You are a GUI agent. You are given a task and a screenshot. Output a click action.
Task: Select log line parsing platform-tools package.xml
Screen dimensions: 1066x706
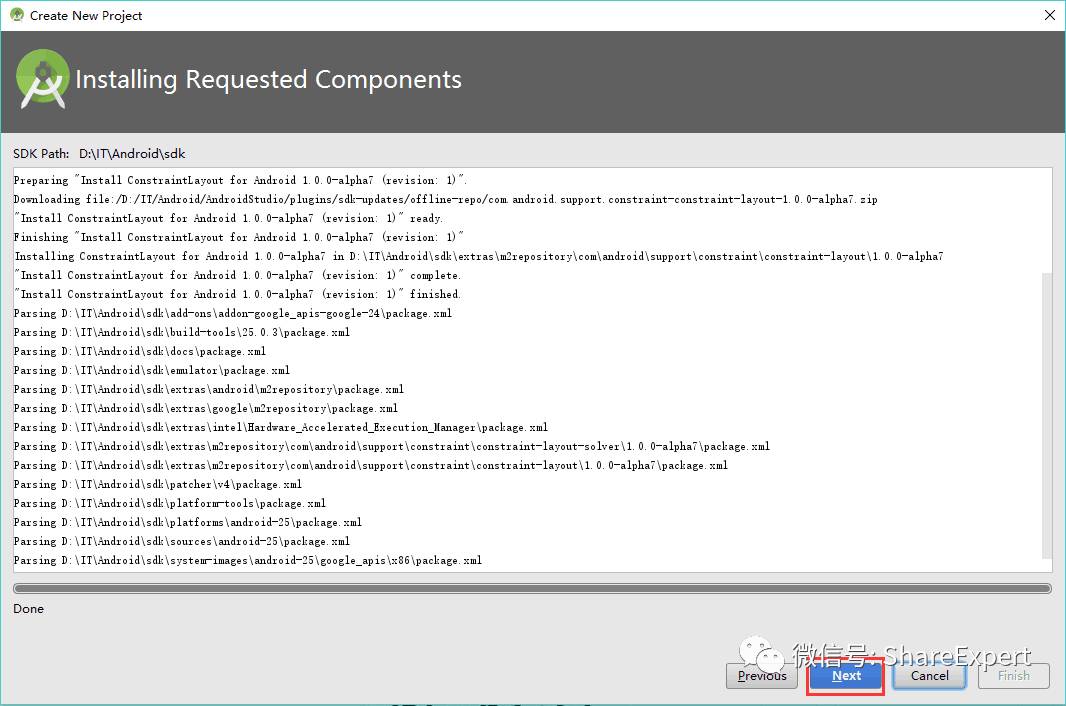[170, 503]
